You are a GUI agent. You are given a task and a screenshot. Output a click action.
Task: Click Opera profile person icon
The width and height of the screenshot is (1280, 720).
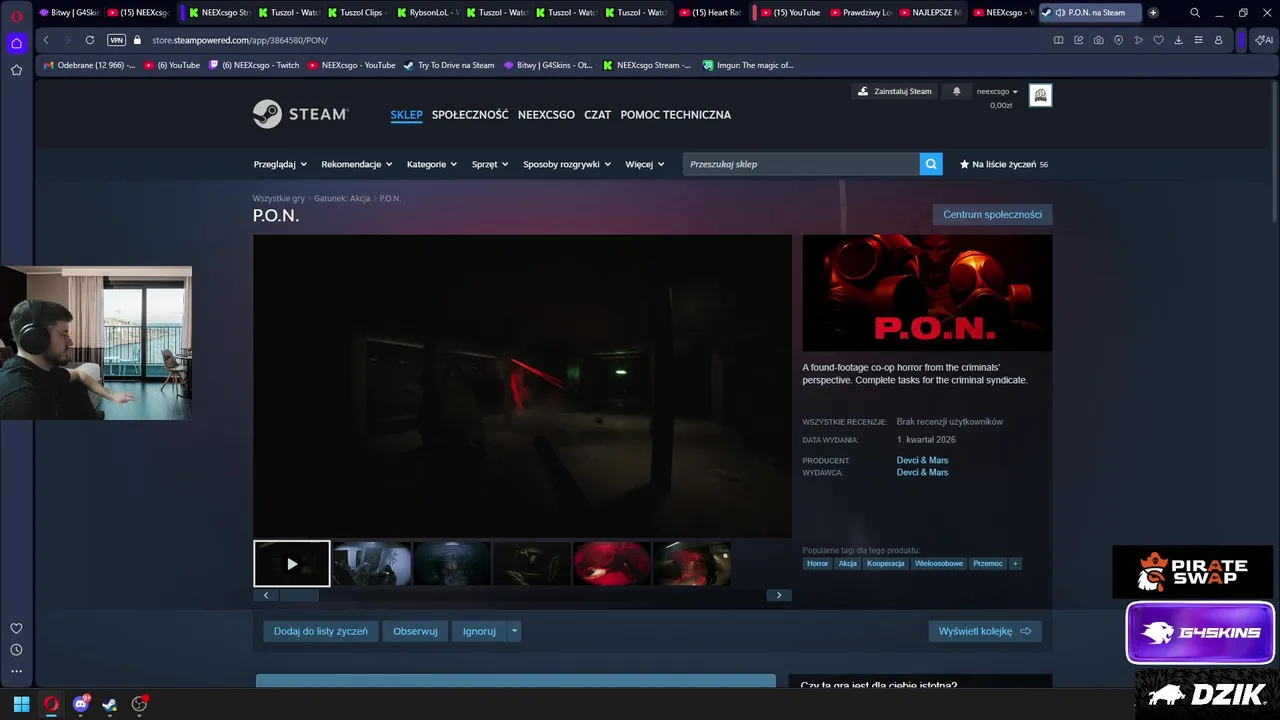coord(1219,40)
